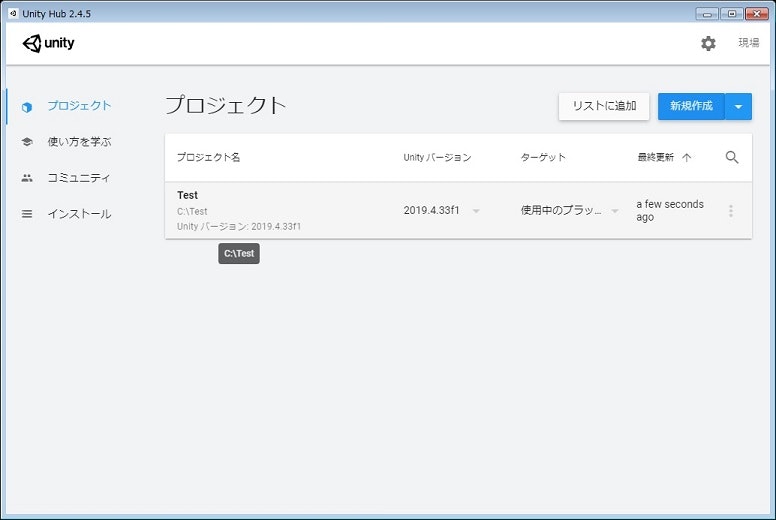Close the Unity Hub window
The height and width of the screenshot is (520, 776).
pos(757,14)
